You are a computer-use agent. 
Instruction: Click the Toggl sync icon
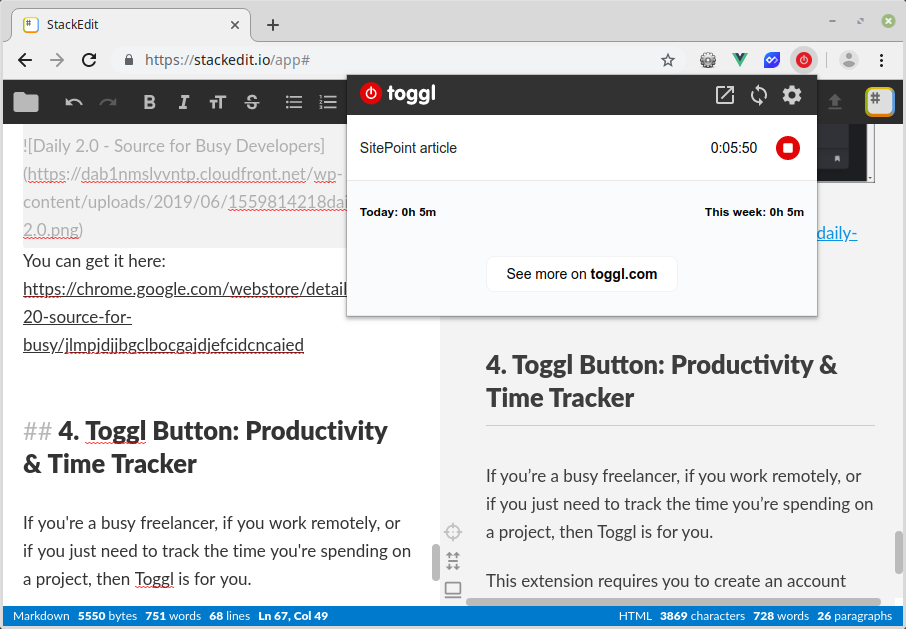[759, 95]
